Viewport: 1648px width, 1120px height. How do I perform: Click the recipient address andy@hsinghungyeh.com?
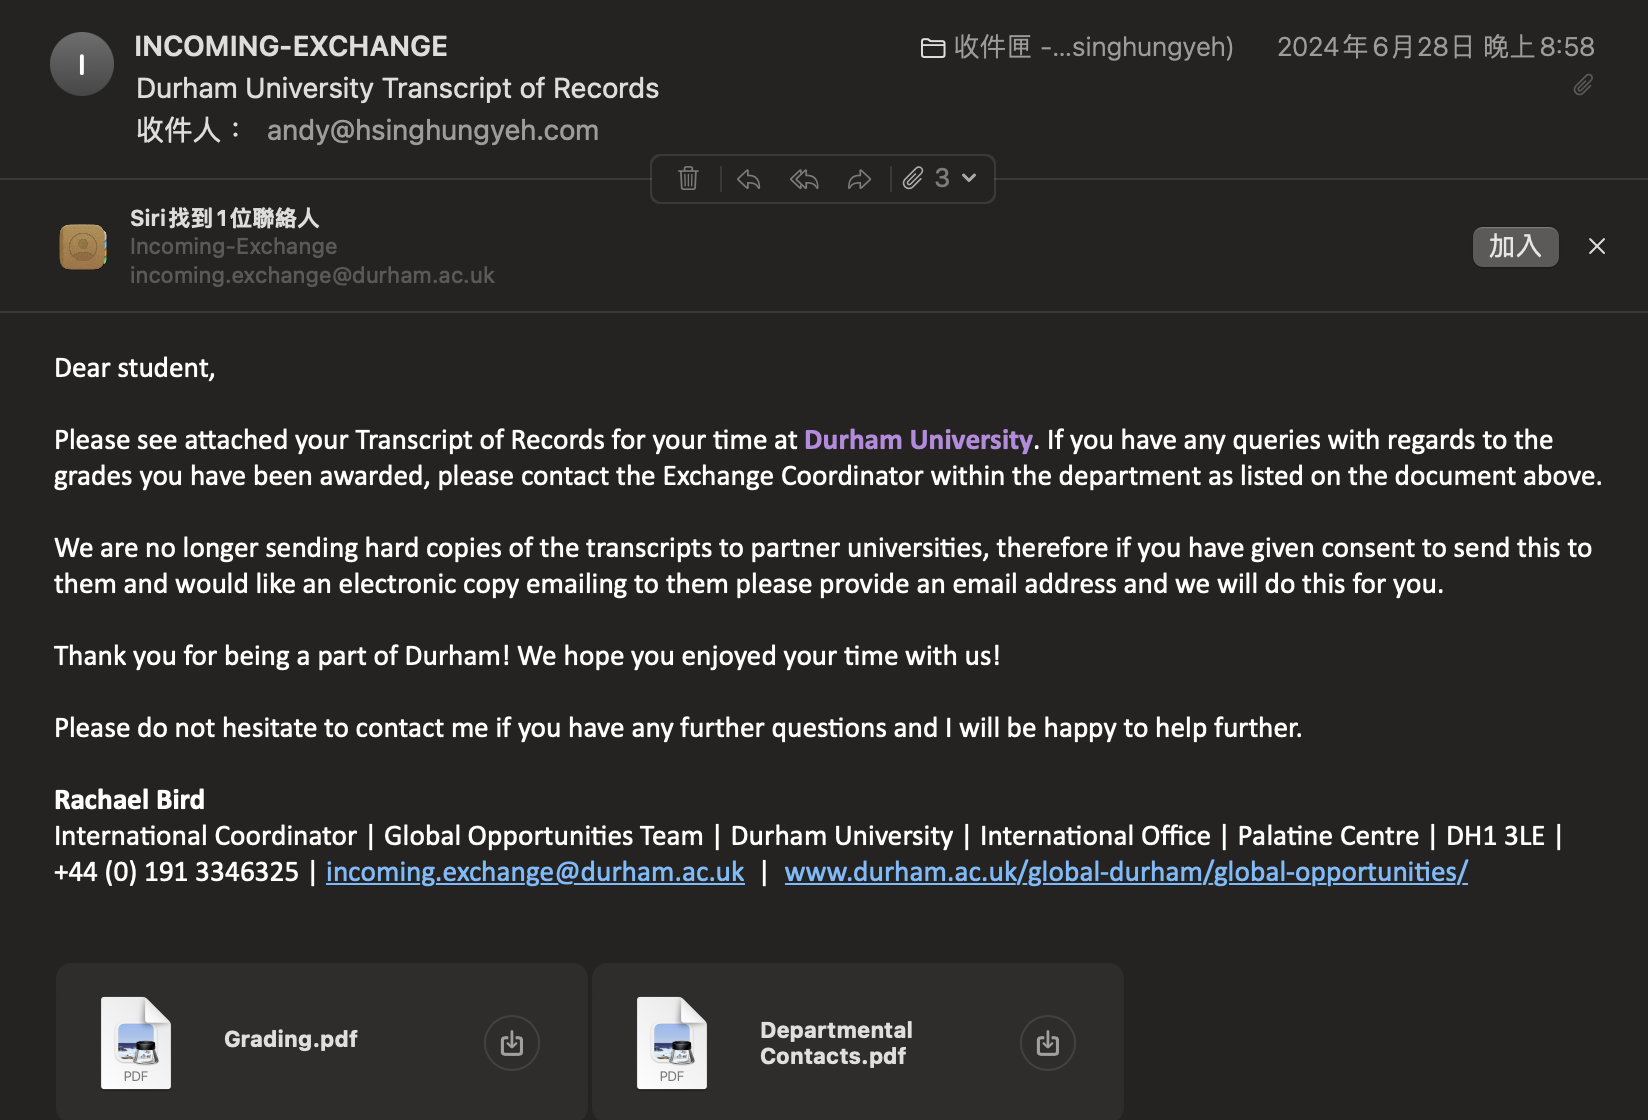tap(433, 130)
